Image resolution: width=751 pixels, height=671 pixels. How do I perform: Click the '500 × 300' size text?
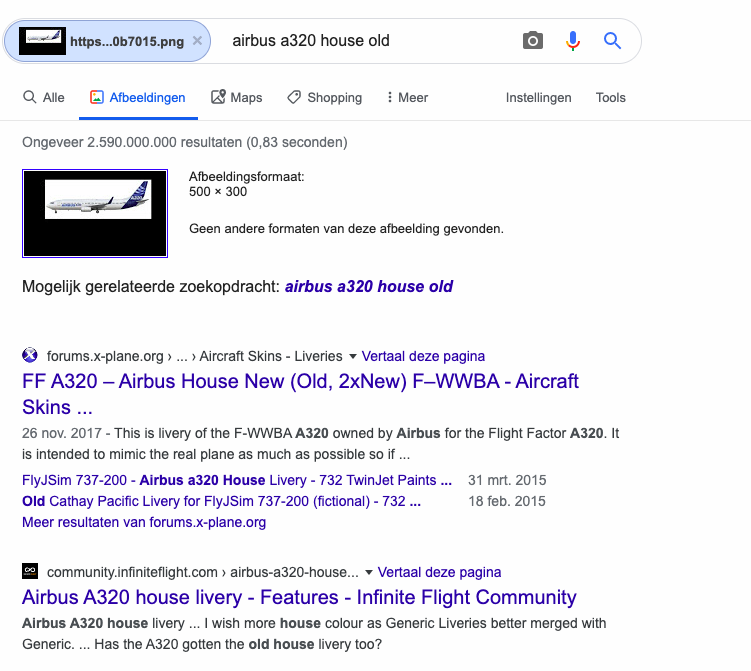[218, 192]
